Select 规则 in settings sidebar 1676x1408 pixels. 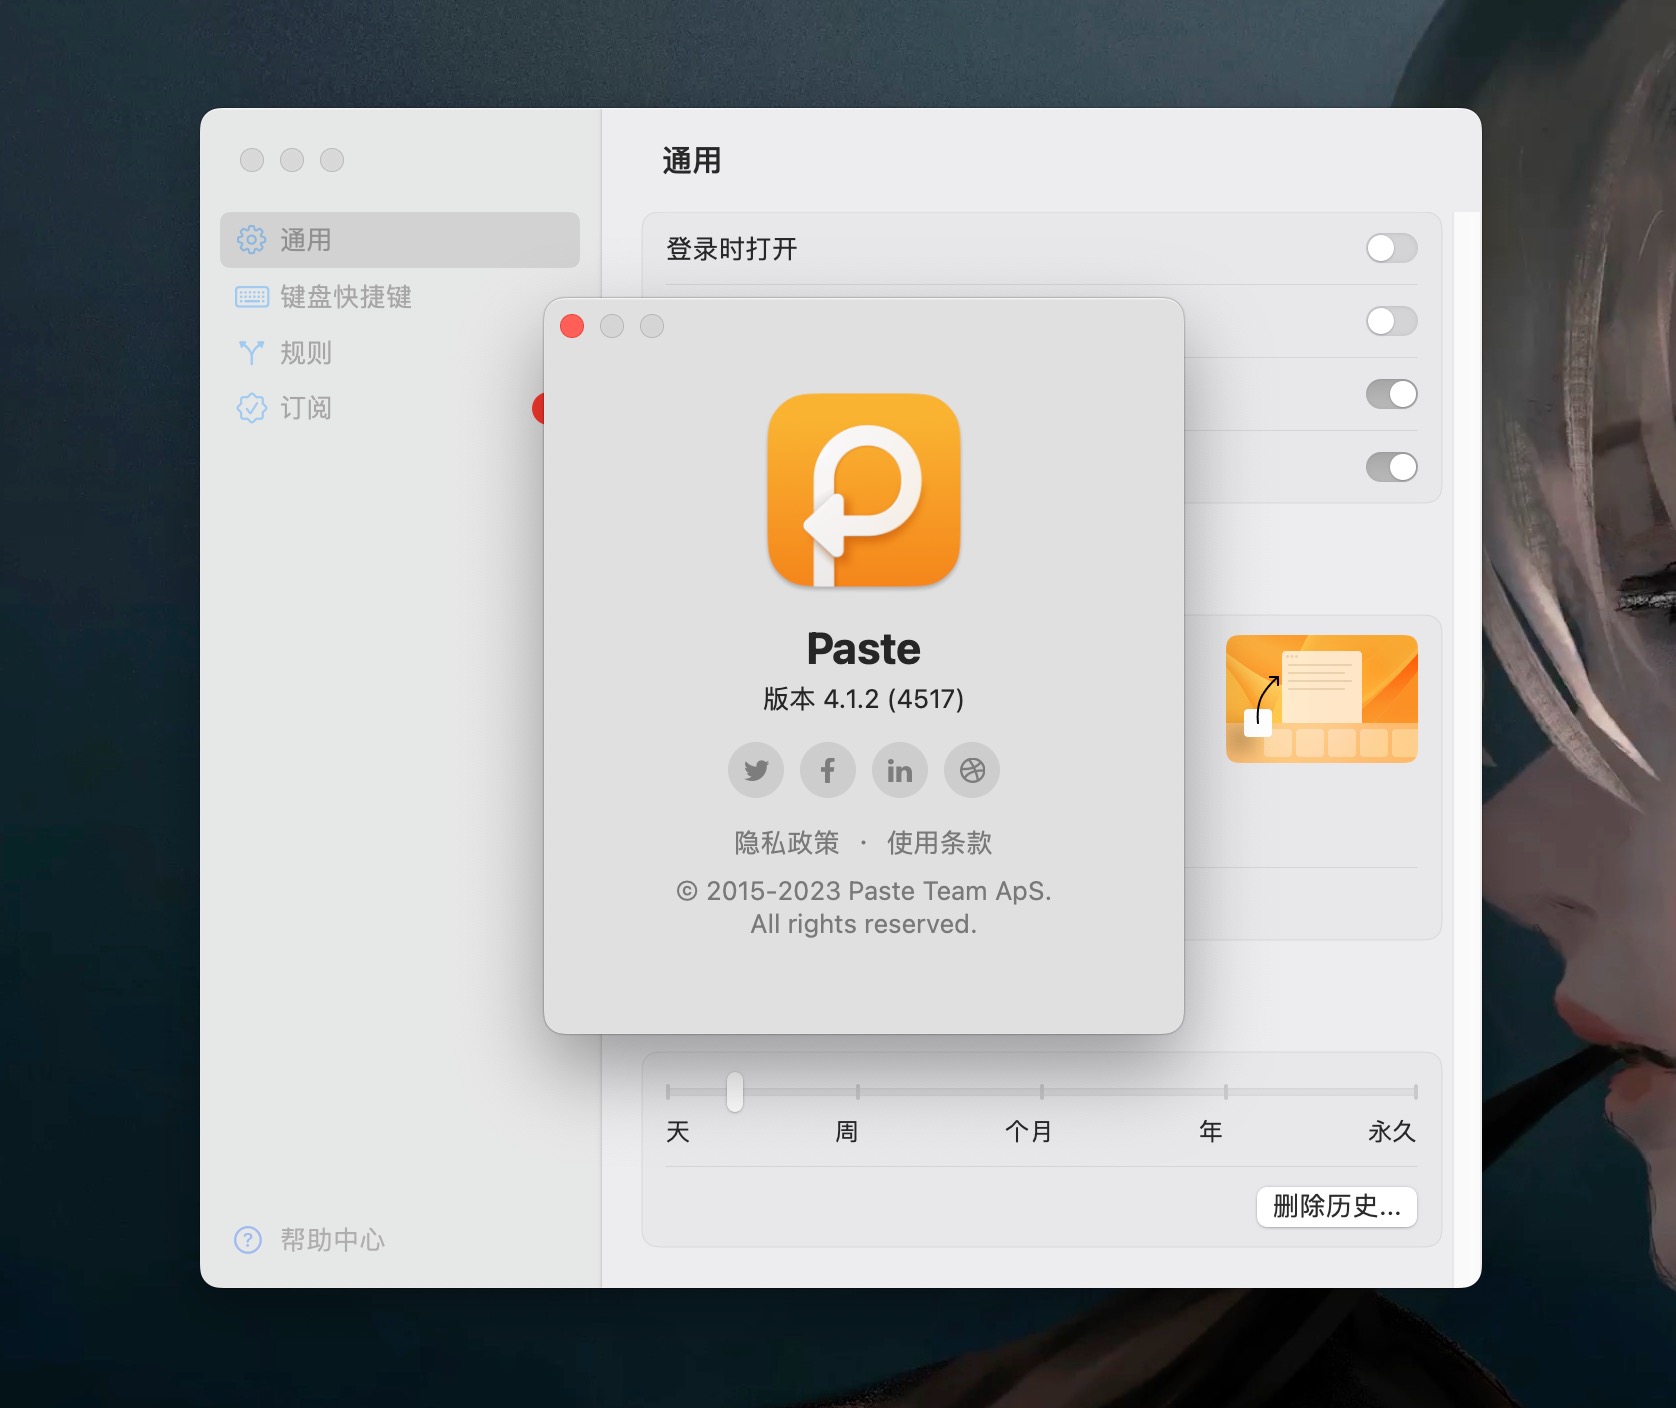point(400,352)
